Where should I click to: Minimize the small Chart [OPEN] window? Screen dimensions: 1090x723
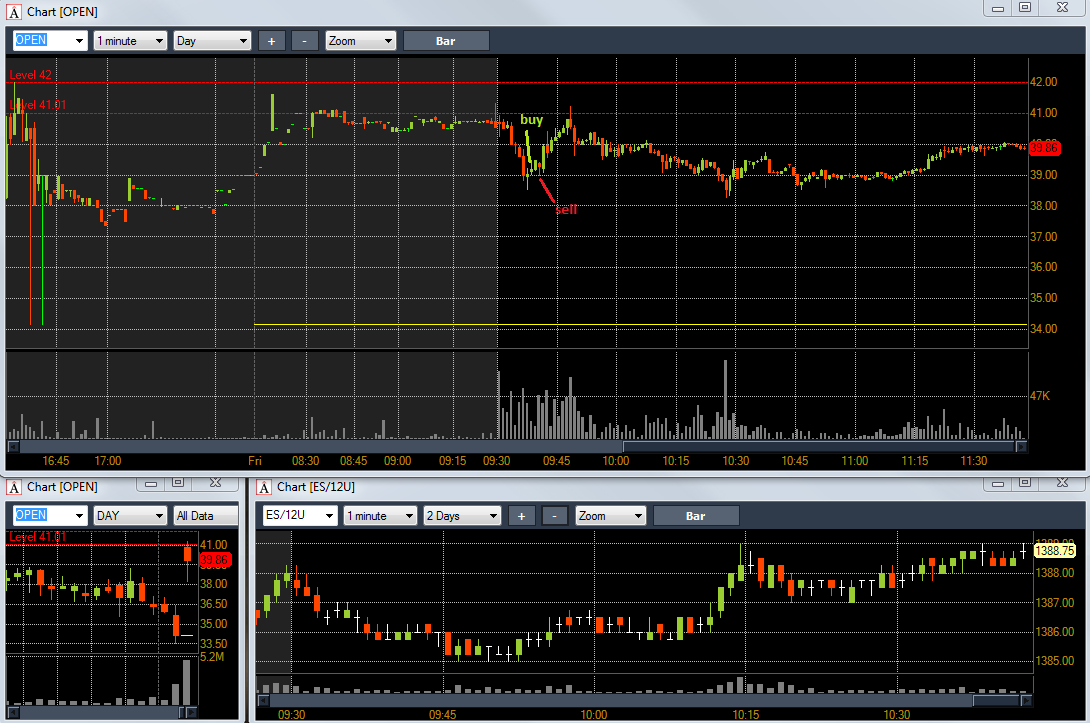[x=151, y=483]
